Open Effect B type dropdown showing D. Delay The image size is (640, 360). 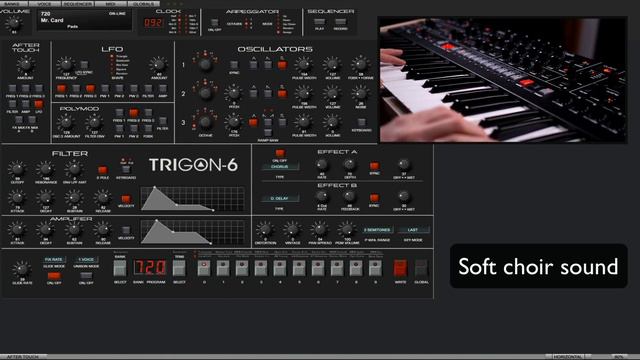click(280, 198)
